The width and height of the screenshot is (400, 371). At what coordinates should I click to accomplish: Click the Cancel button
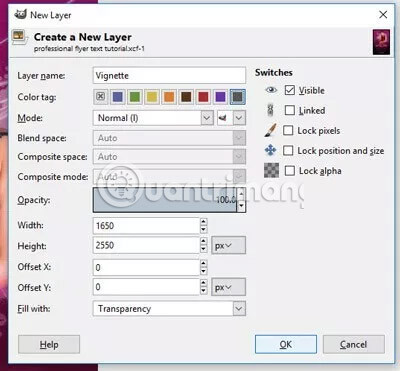click(x=354, y=344)
